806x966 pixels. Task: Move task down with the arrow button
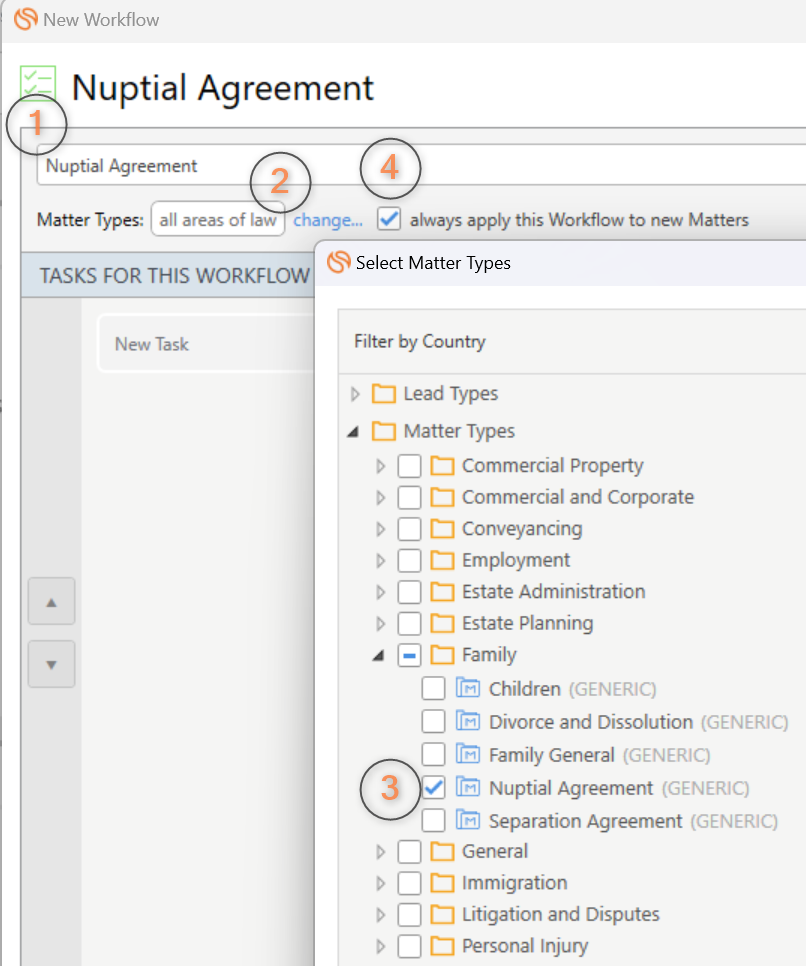pyautogui.click(x=52, y=664)
